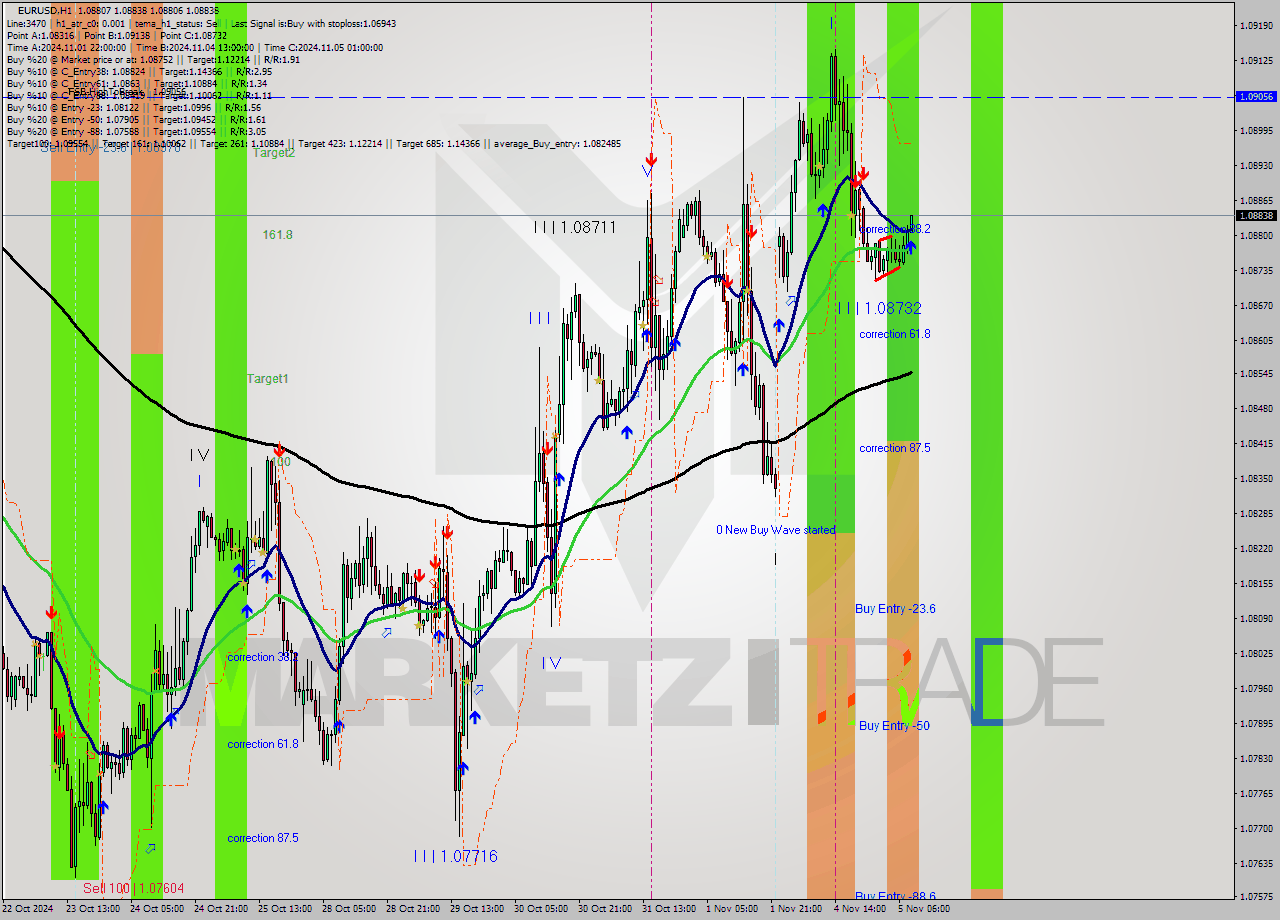
Task: Click the '28 Oct 05:00' time axis label
Action: pos(349,909)
